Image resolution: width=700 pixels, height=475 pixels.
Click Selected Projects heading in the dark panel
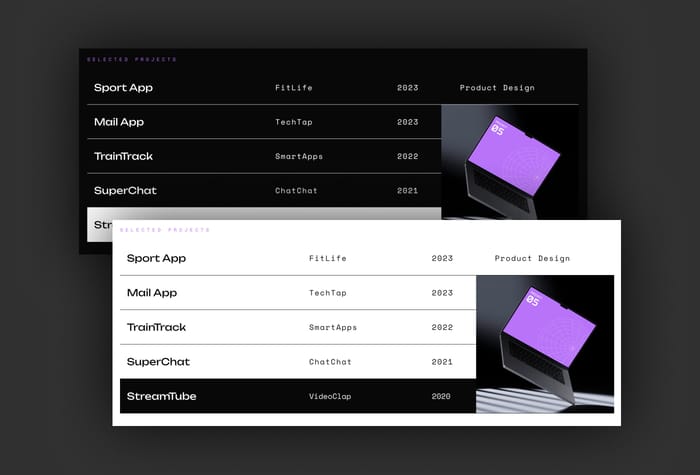pos(132,59)
